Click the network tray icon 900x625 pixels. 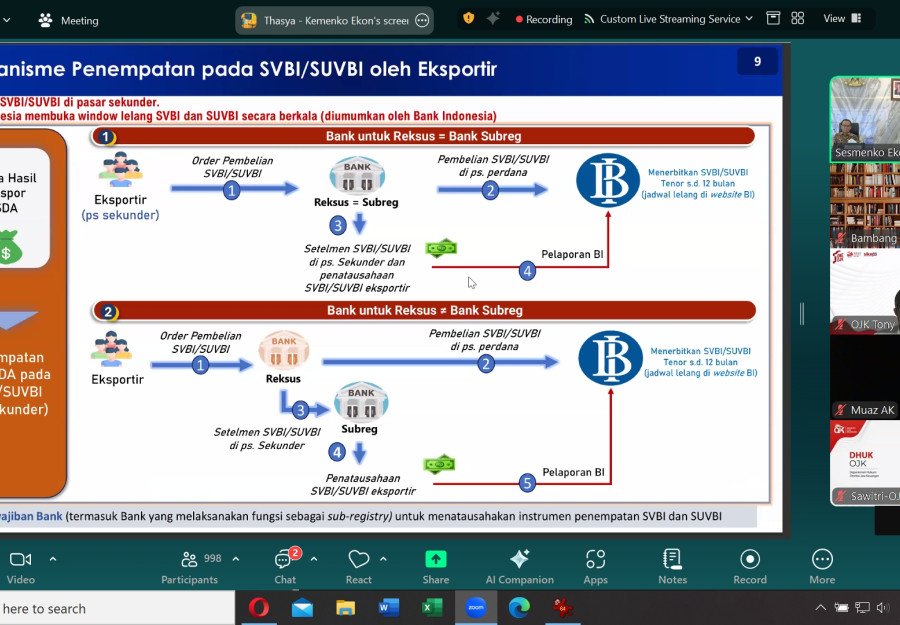(x=862, y=607)
